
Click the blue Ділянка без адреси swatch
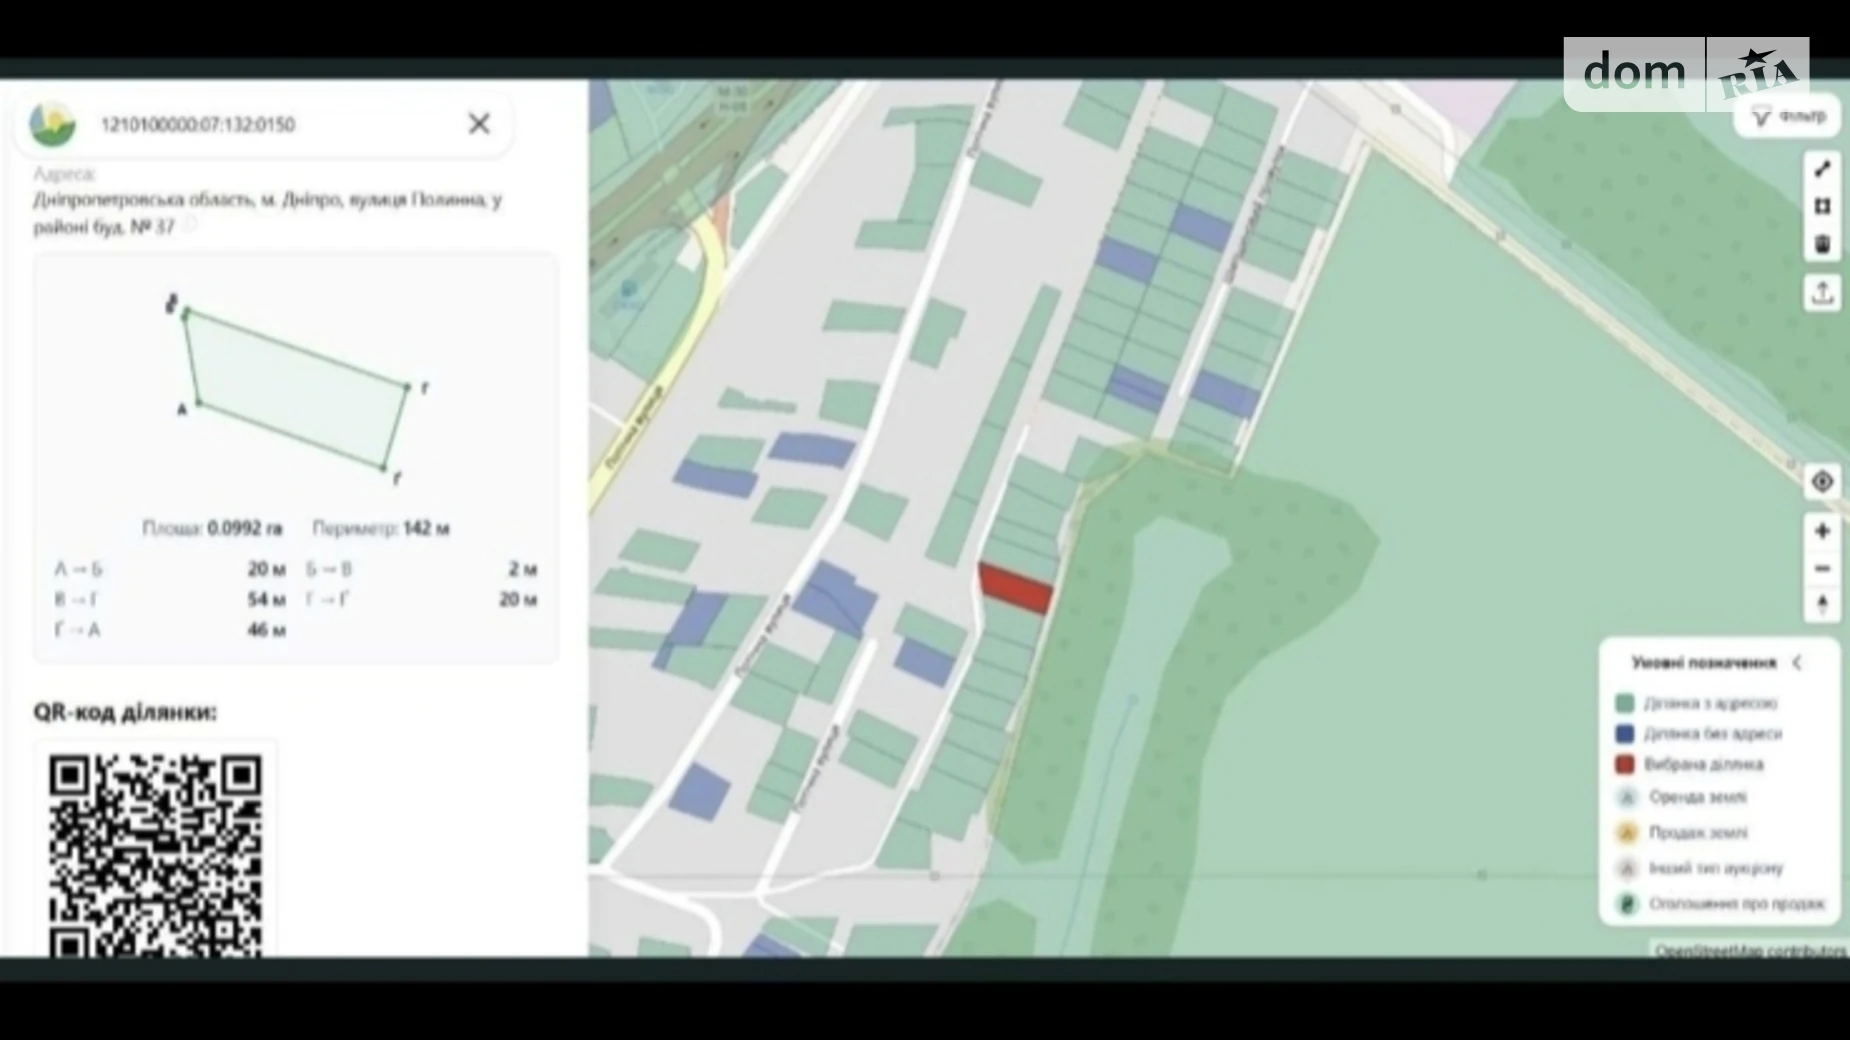click(1625, 734)
